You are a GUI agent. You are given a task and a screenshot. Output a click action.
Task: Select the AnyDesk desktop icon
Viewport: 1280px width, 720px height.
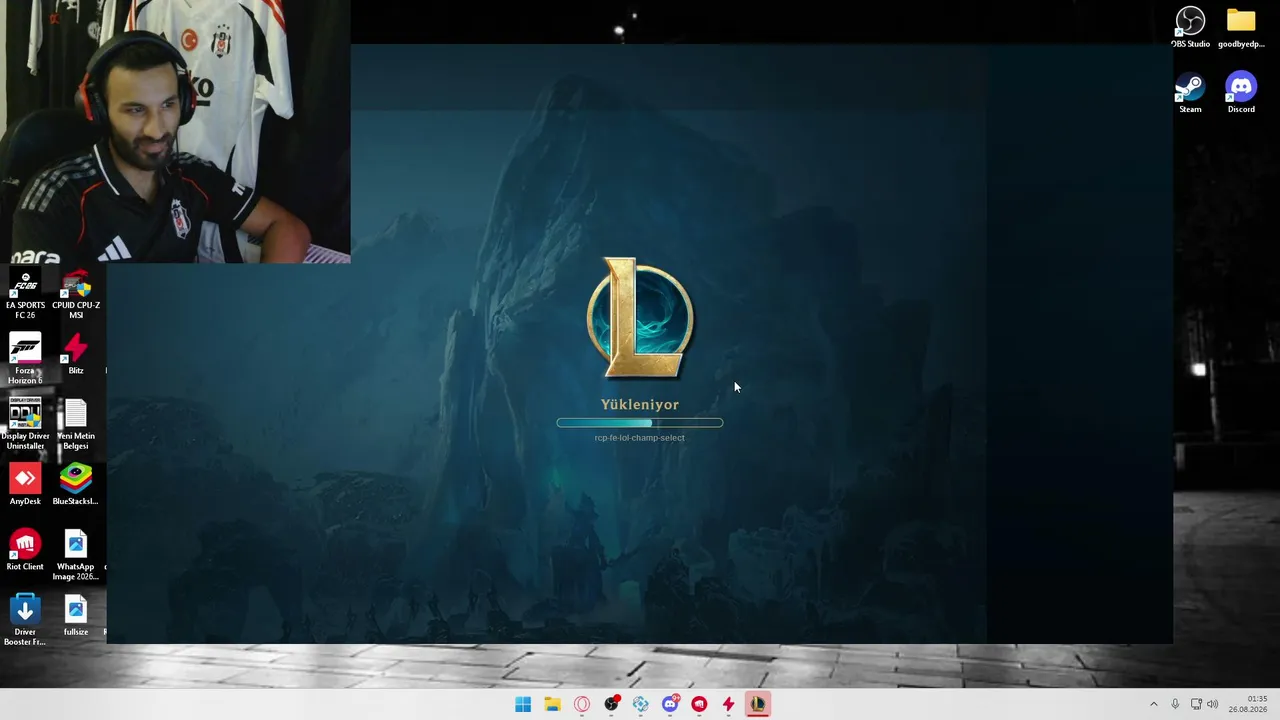click(25, 484)
